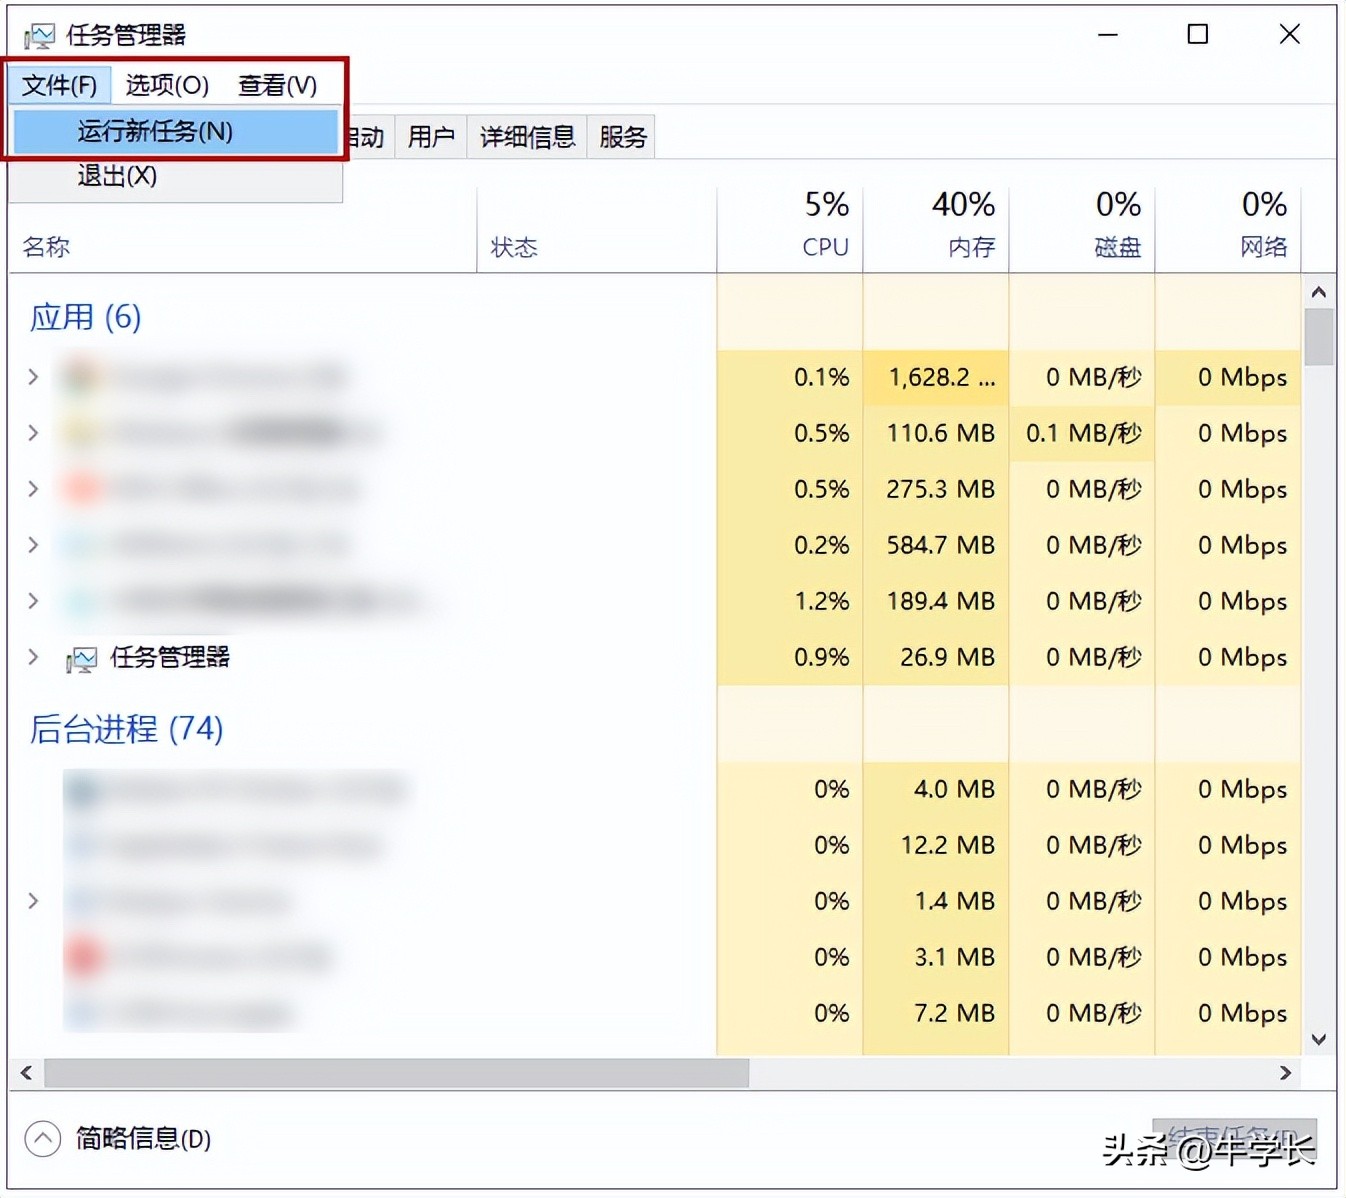This screenshot has width=1346, height=1198.
Task: Click the 简略信息(D) link text
Action: tap(143, 1138)
